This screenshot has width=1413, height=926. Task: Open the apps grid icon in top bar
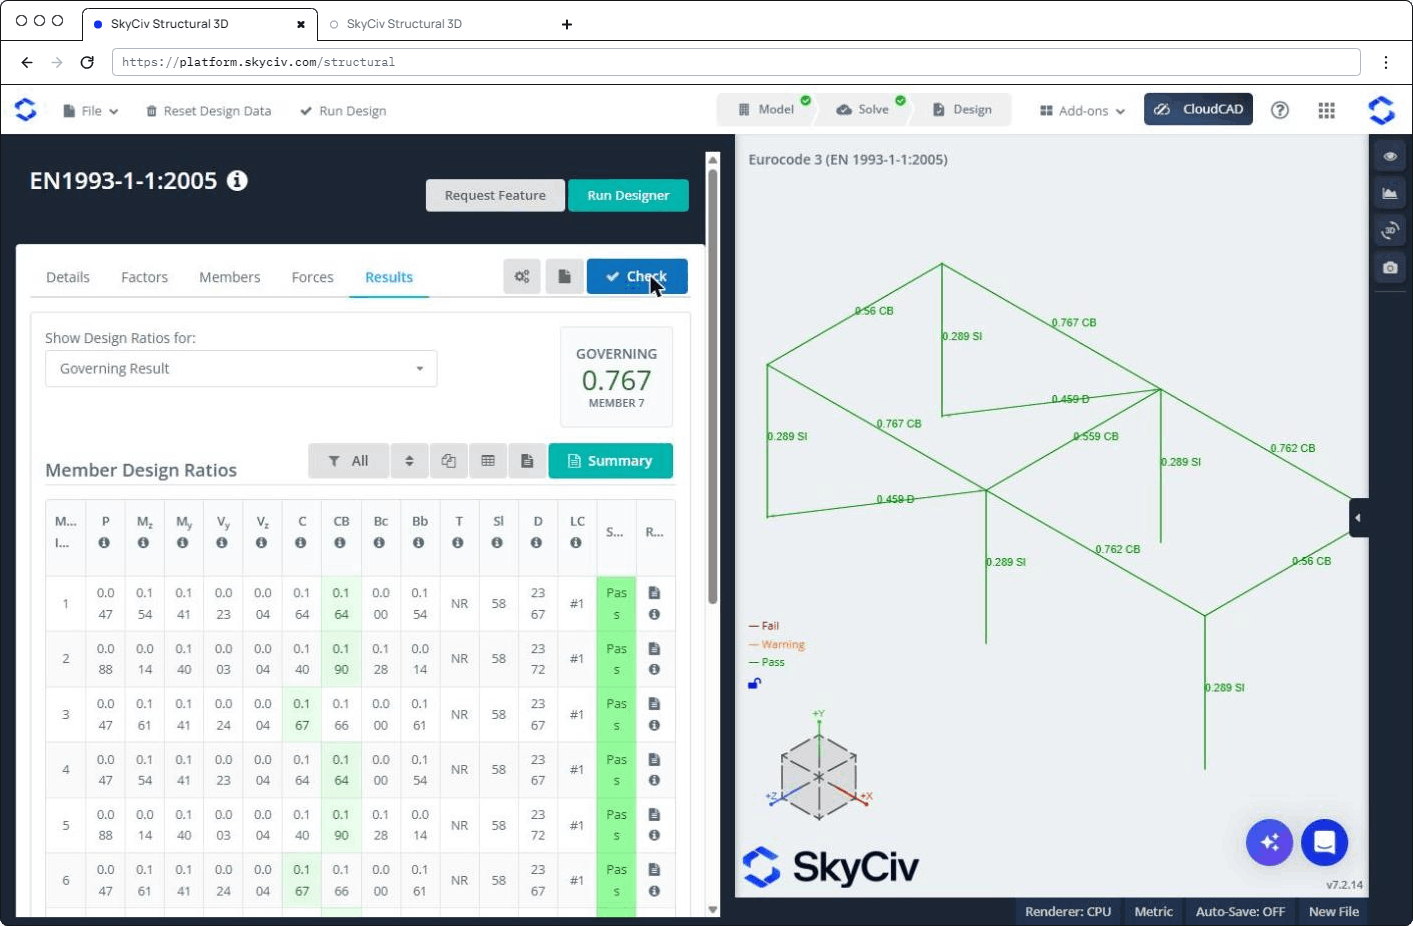(x=1327, y=110)
